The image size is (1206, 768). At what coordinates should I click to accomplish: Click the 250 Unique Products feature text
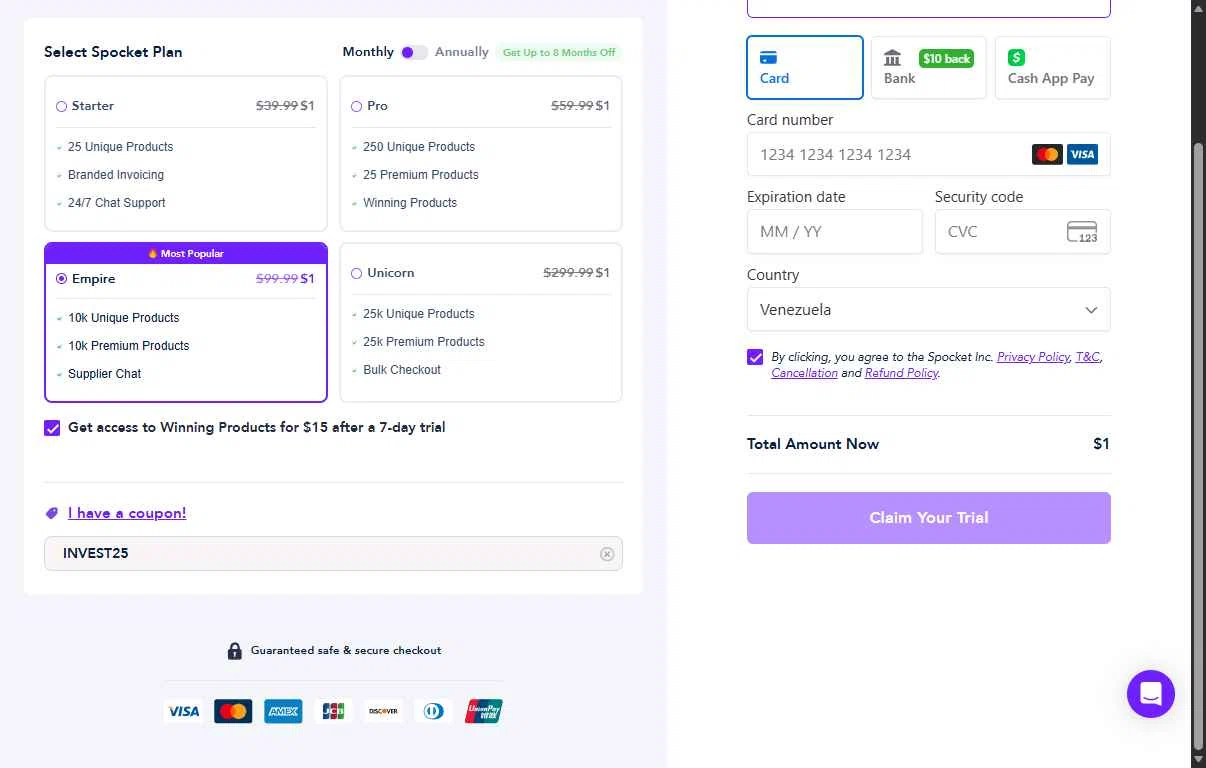419,147
